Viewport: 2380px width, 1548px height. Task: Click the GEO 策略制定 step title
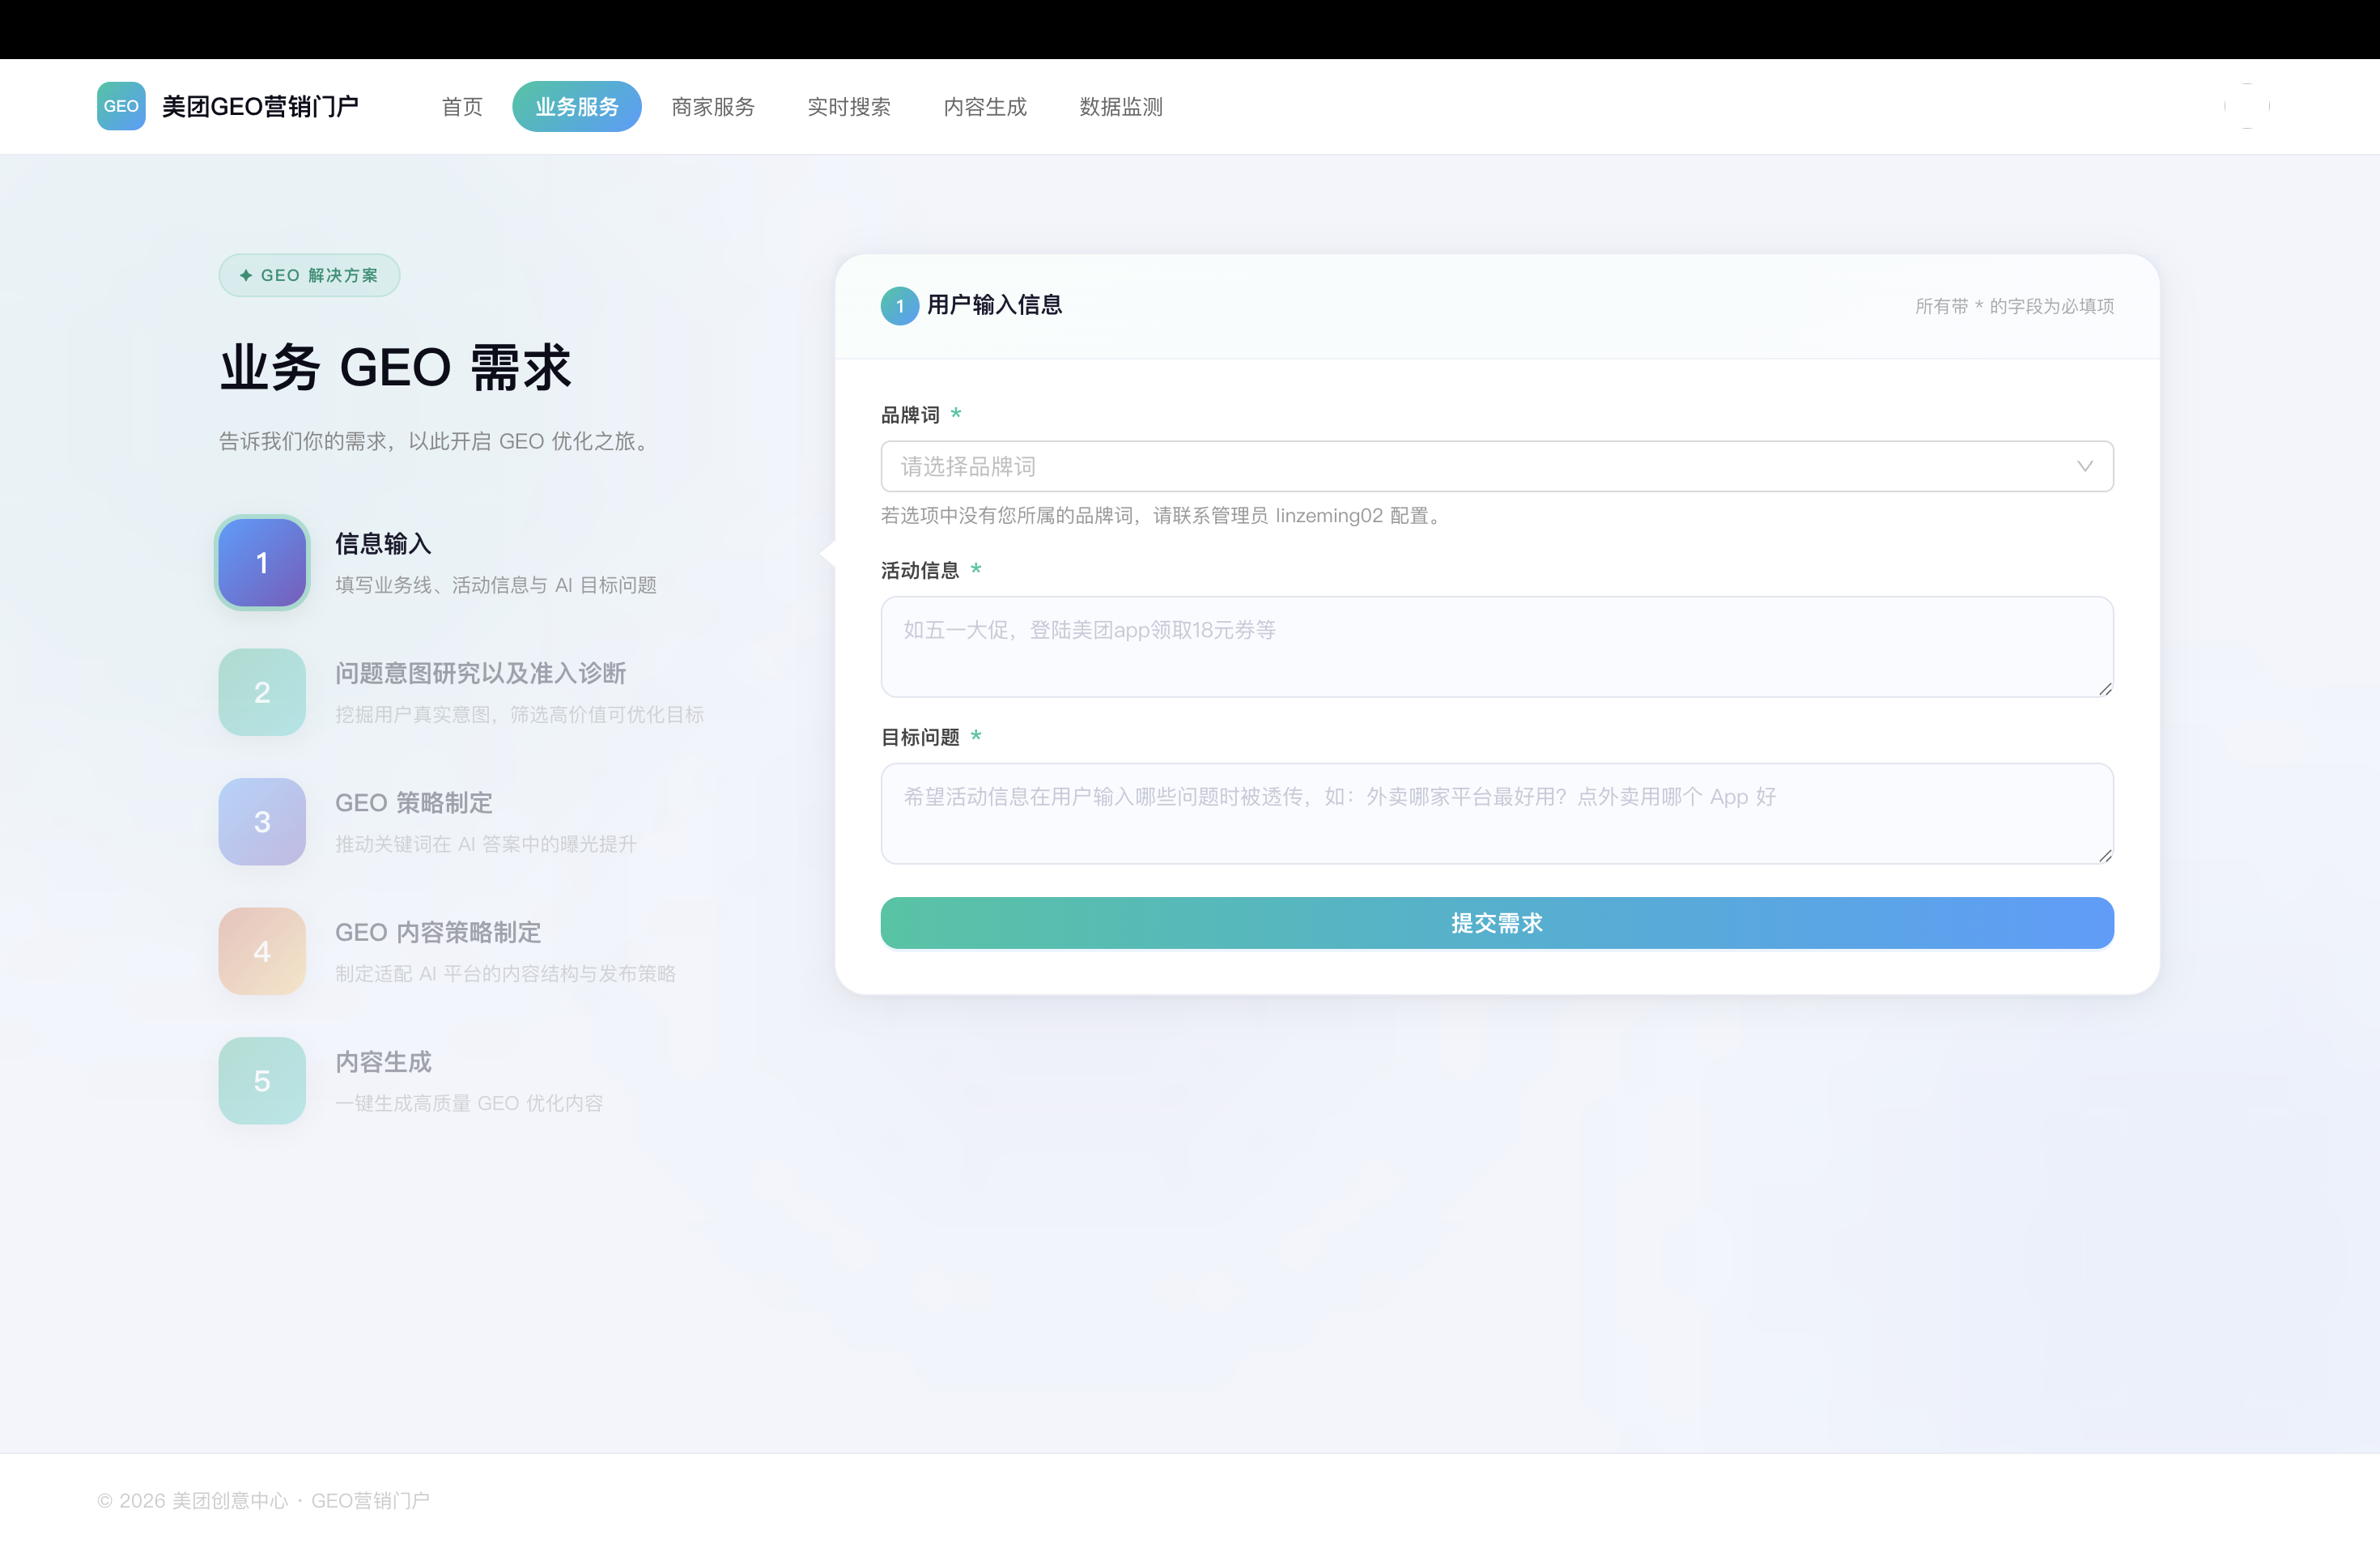414,803
